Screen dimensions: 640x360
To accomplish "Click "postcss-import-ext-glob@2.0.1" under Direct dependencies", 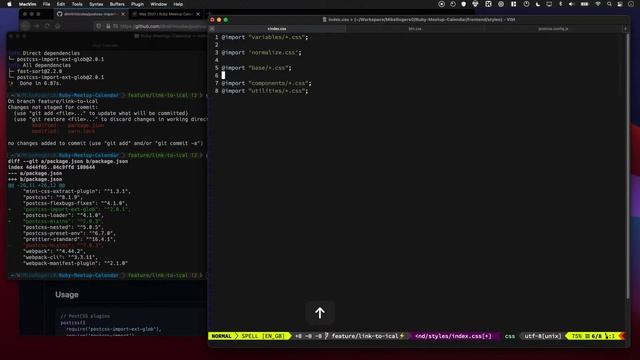I will [60, 59].
